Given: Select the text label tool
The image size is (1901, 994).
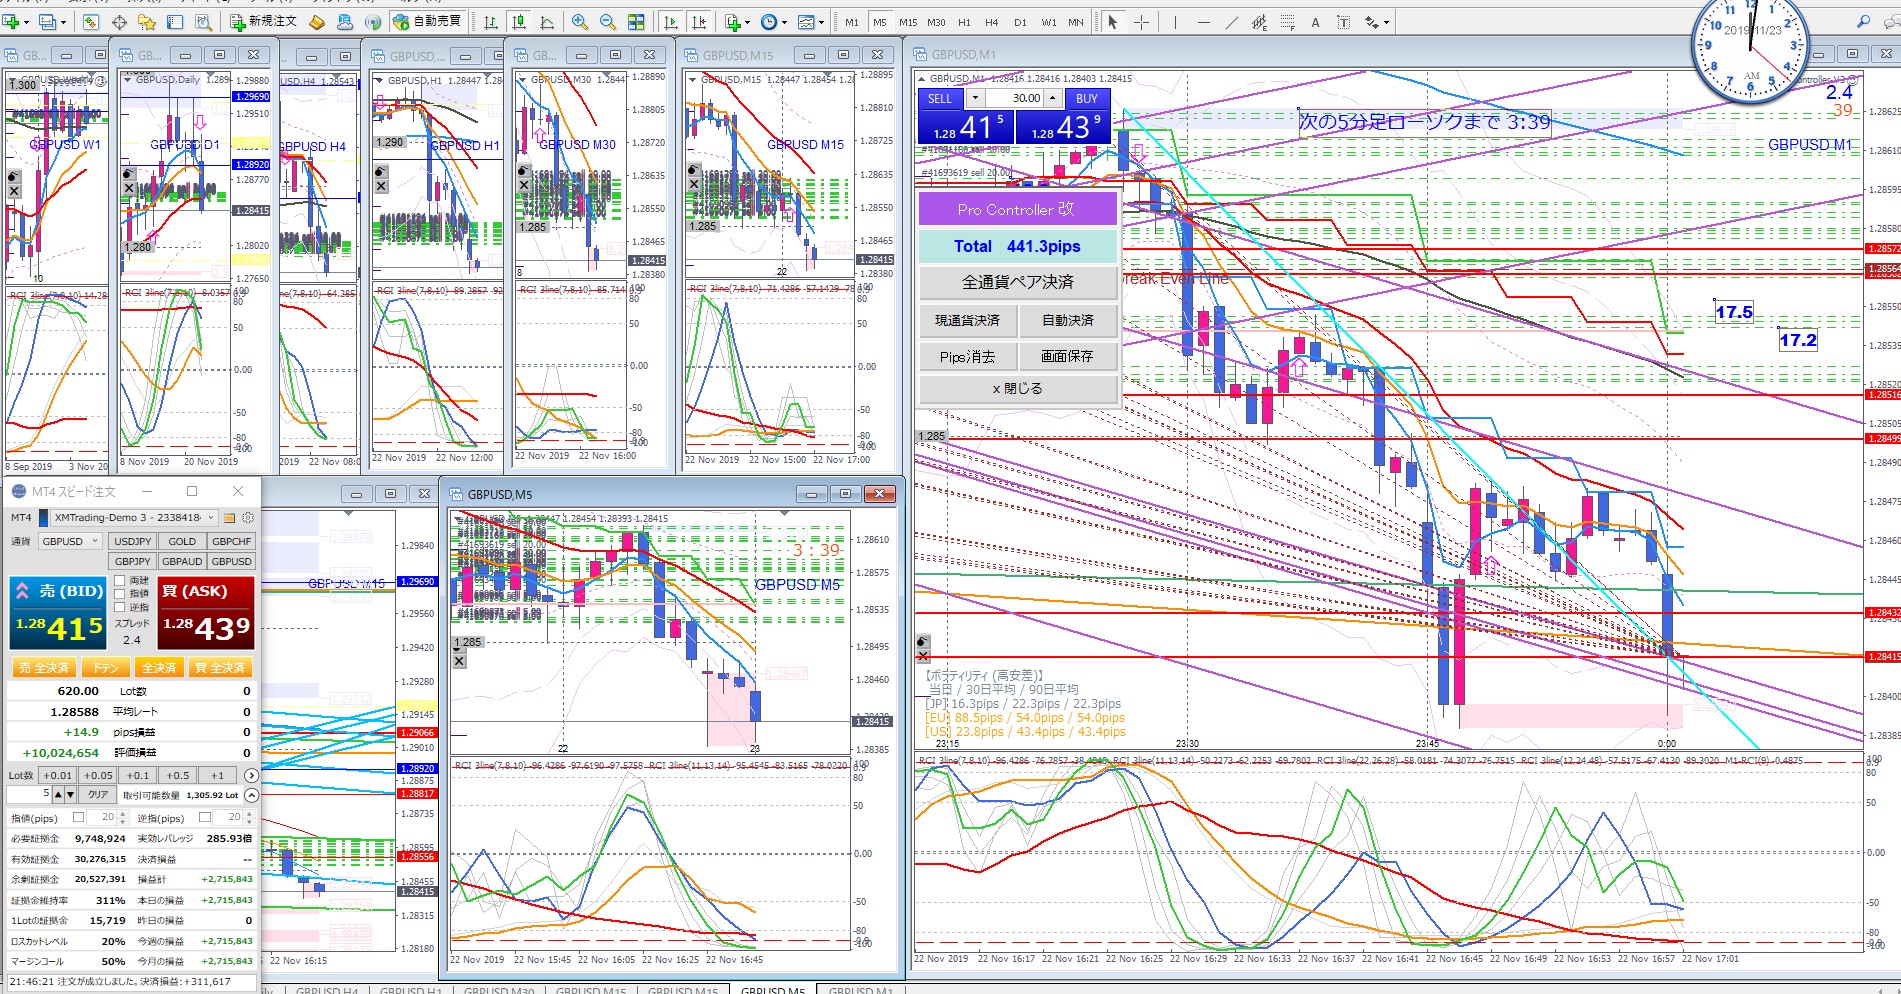Looking at the screenshot, I should click(x=1315, y=22).
